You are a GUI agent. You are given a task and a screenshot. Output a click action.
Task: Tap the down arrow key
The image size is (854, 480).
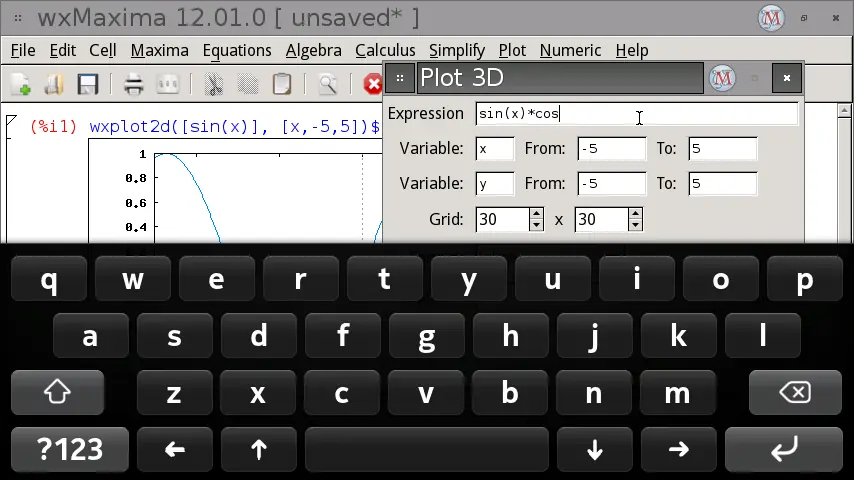click(595, 449)
